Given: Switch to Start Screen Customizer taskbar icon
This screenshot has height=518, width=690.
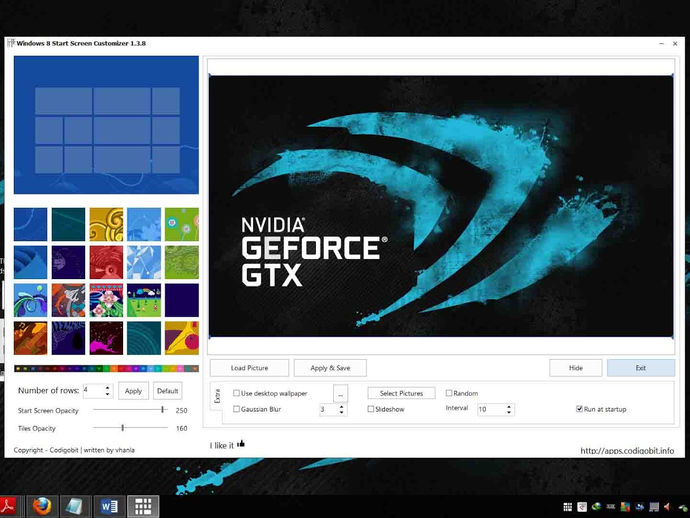Looking at the screenshot, I should 143,507.
